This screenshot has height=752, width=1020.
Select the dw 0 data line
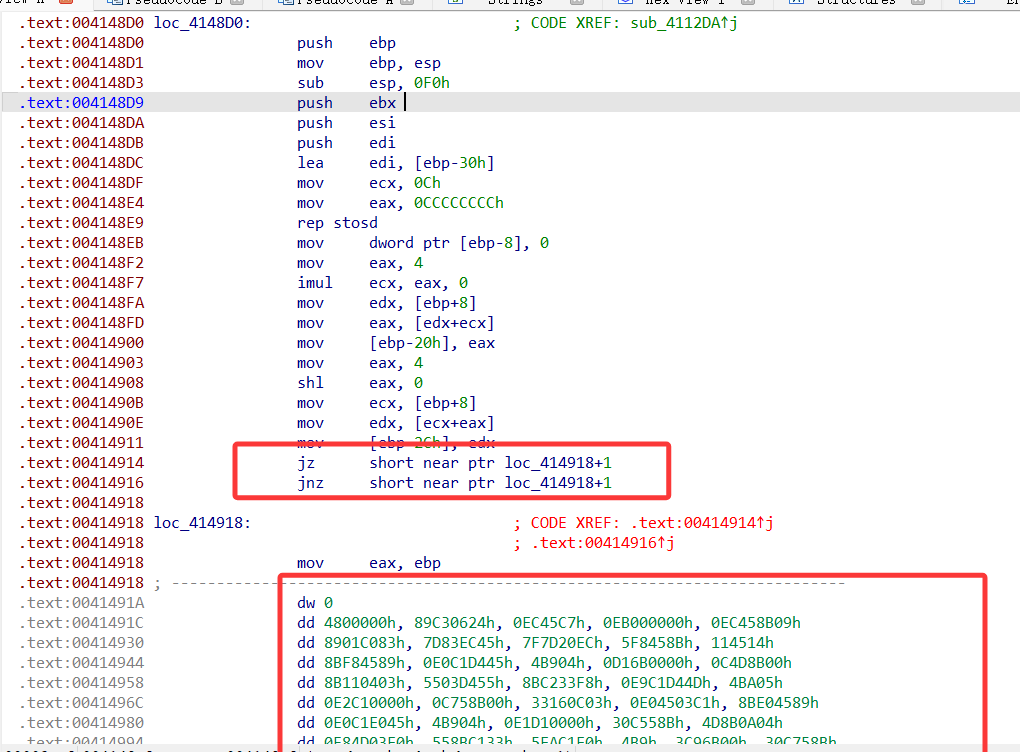[315, 604]
